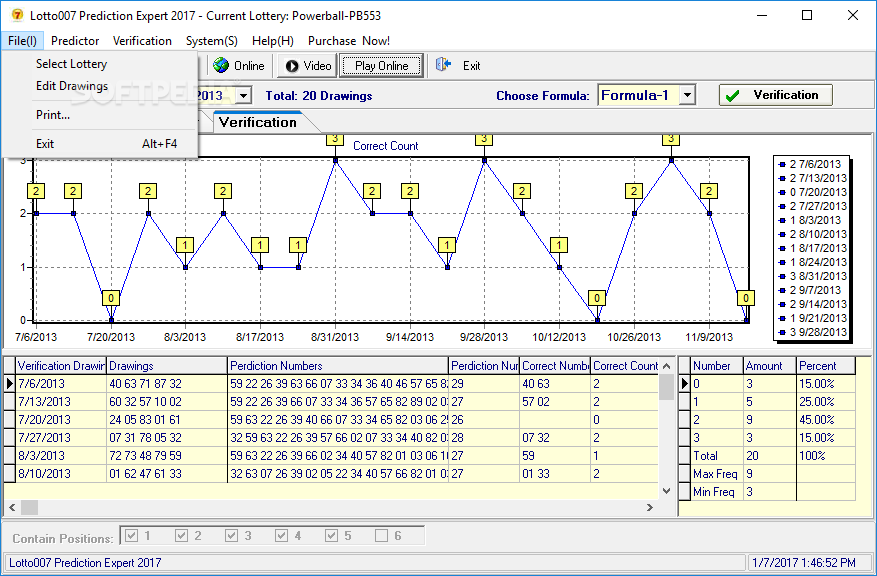Viewport: 877px width, 576px height.
Task: Click the horizontal scrollbar left arrow
Action: tap(12, 508)
